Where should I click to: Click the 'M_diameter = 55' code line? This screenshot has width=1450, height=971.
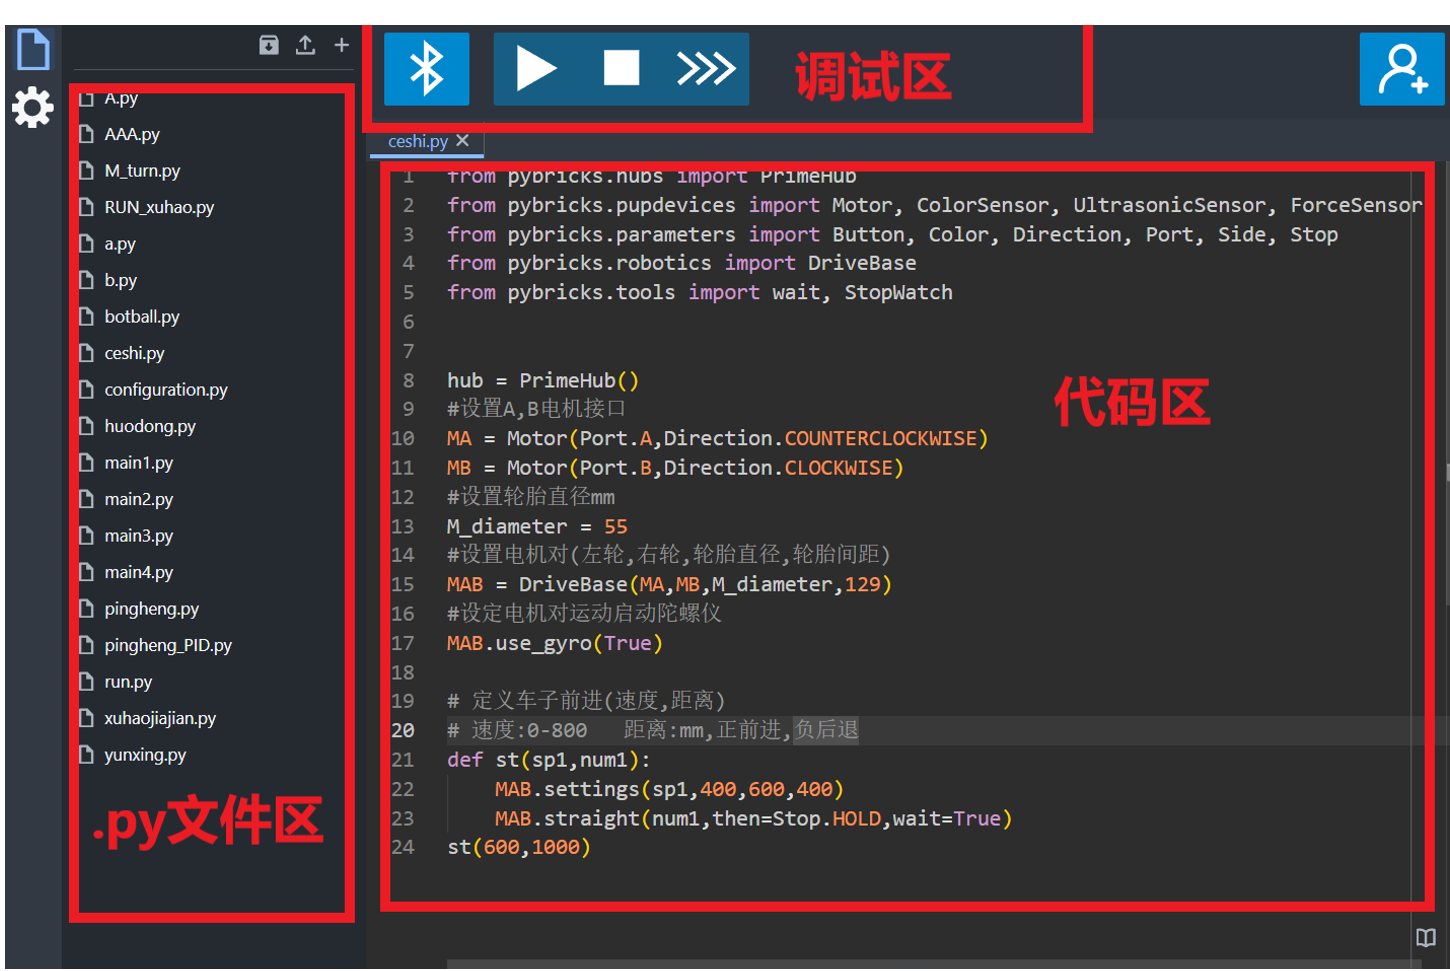coord(537,526)
